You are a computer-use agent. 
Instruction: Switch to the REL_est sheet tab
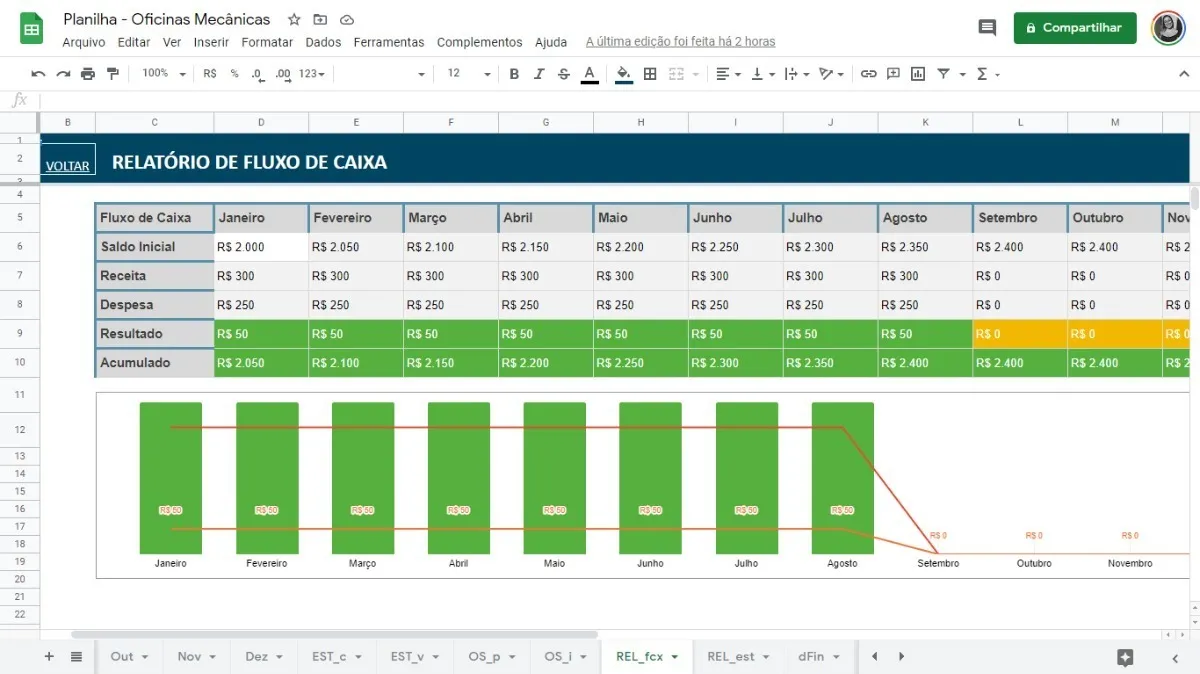730,657
